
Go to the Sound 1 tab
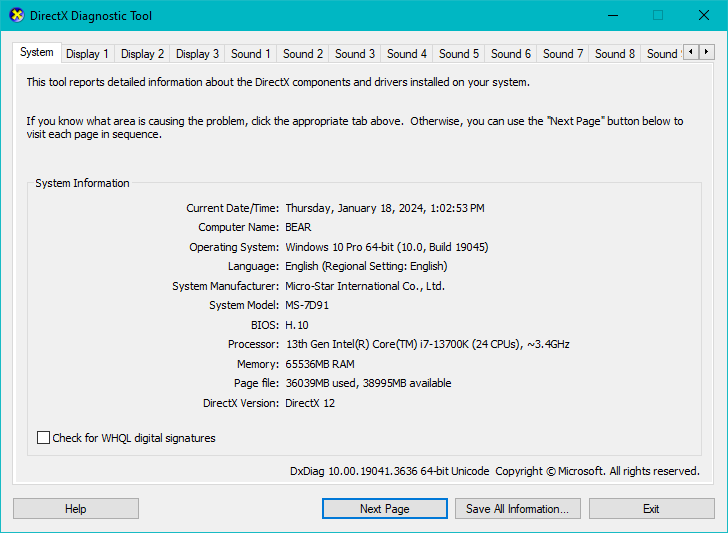(x=251, y=54)
